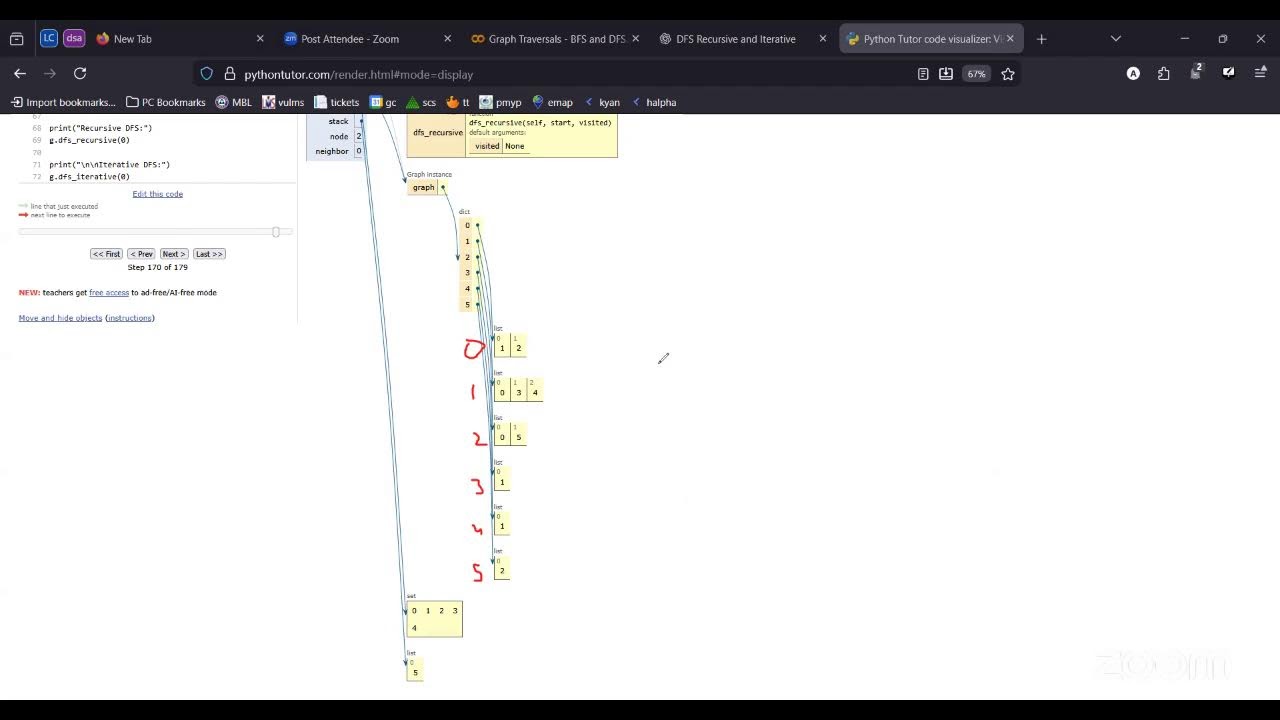Viewport: 1280px width, 720px height.
Task: Click the Step 170 of 179 text
Action: 158,267
